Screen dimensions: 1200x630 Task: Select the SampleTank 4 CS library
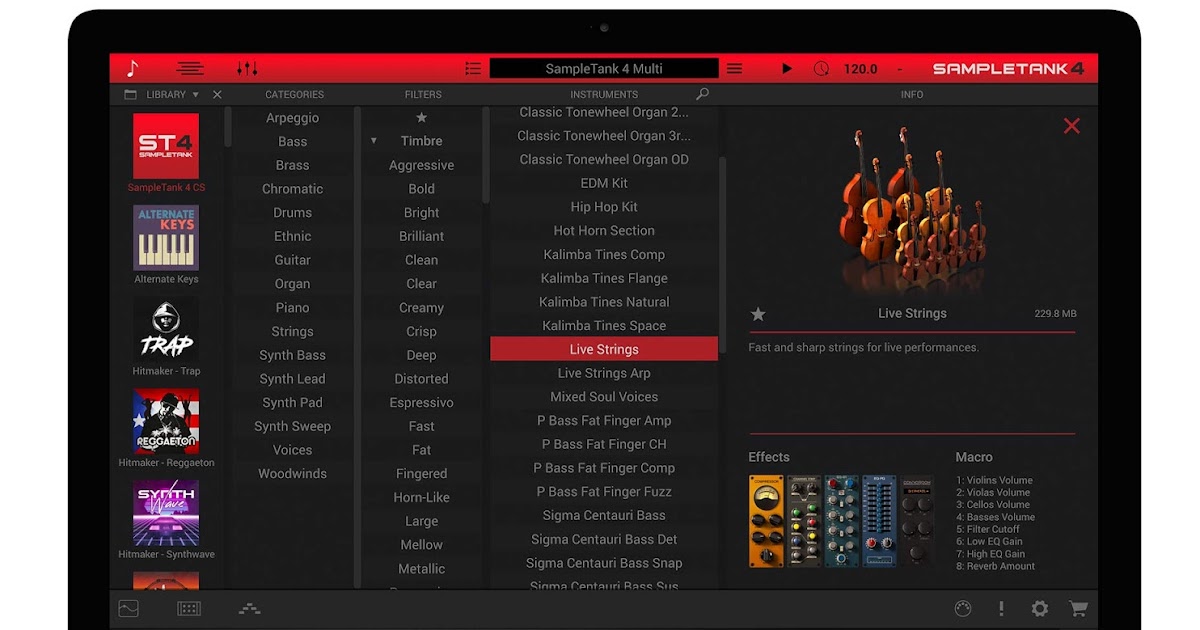point(166,152)
